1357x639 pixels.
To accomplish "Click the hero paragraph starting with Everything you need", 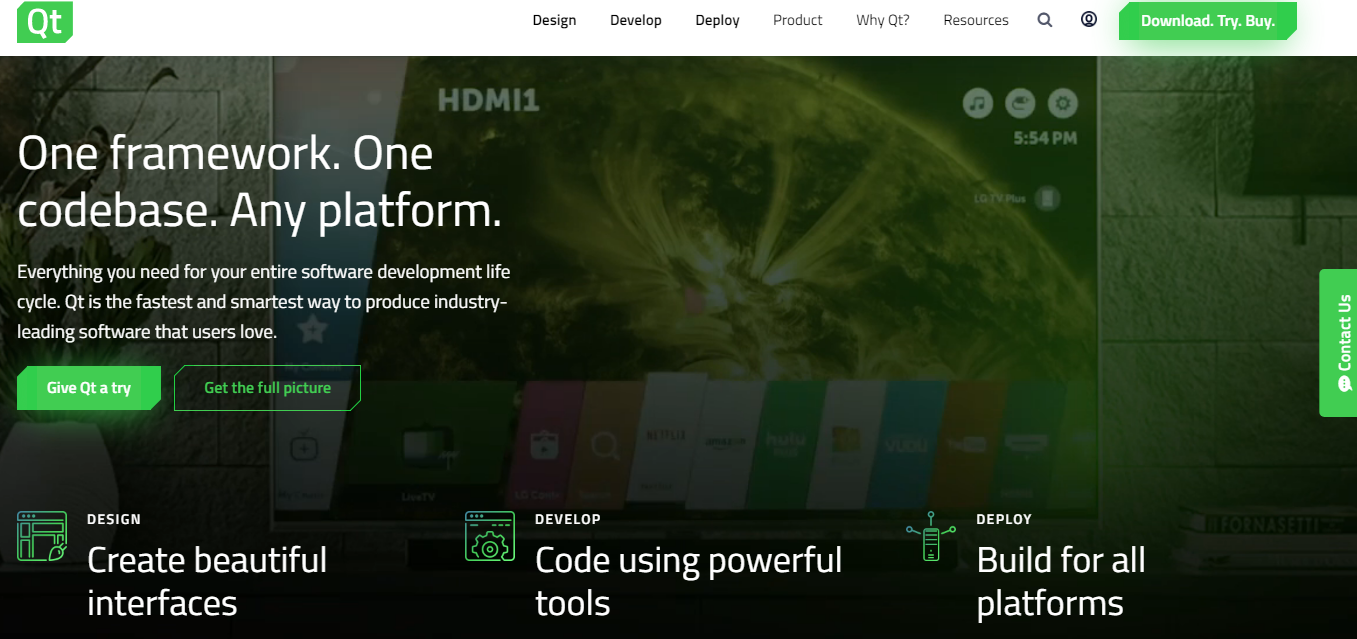I will pyautogui.click(x=264, y=301).
